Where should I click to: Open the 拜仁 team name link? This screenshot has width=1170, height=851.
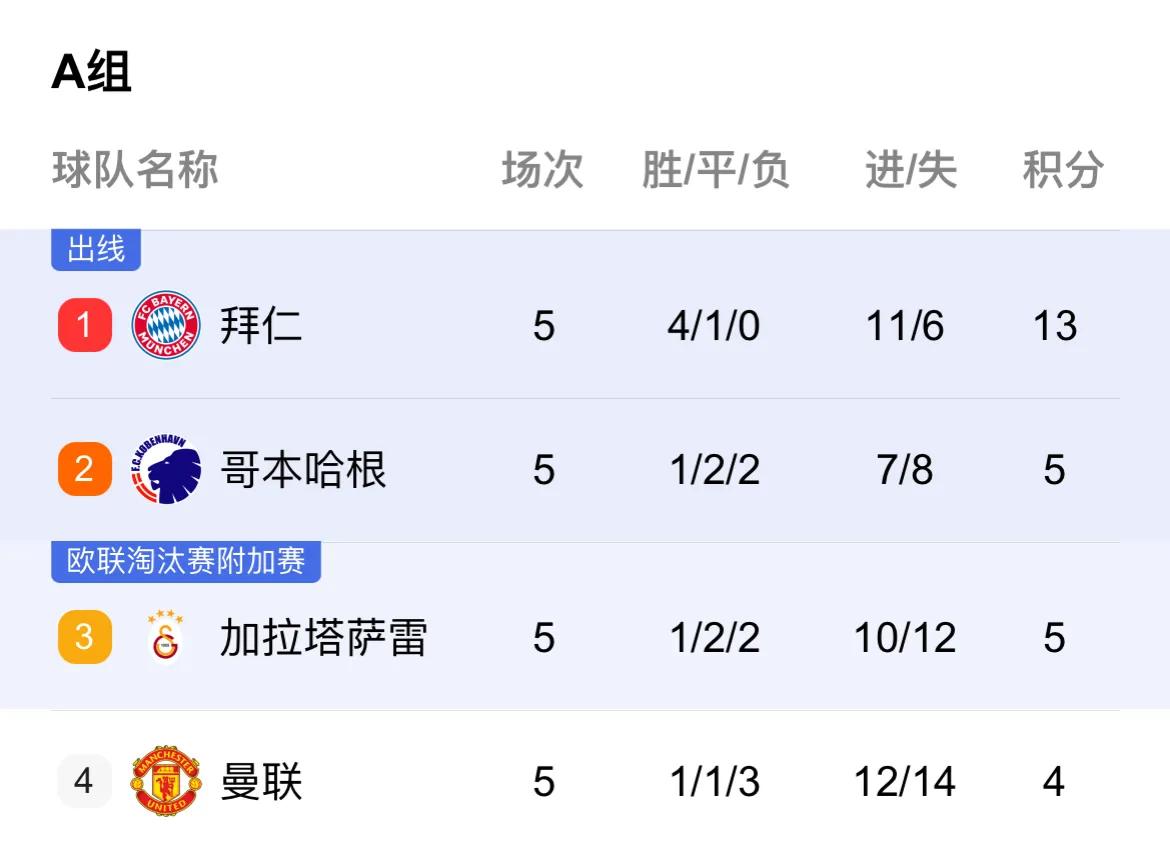[260, 325]
